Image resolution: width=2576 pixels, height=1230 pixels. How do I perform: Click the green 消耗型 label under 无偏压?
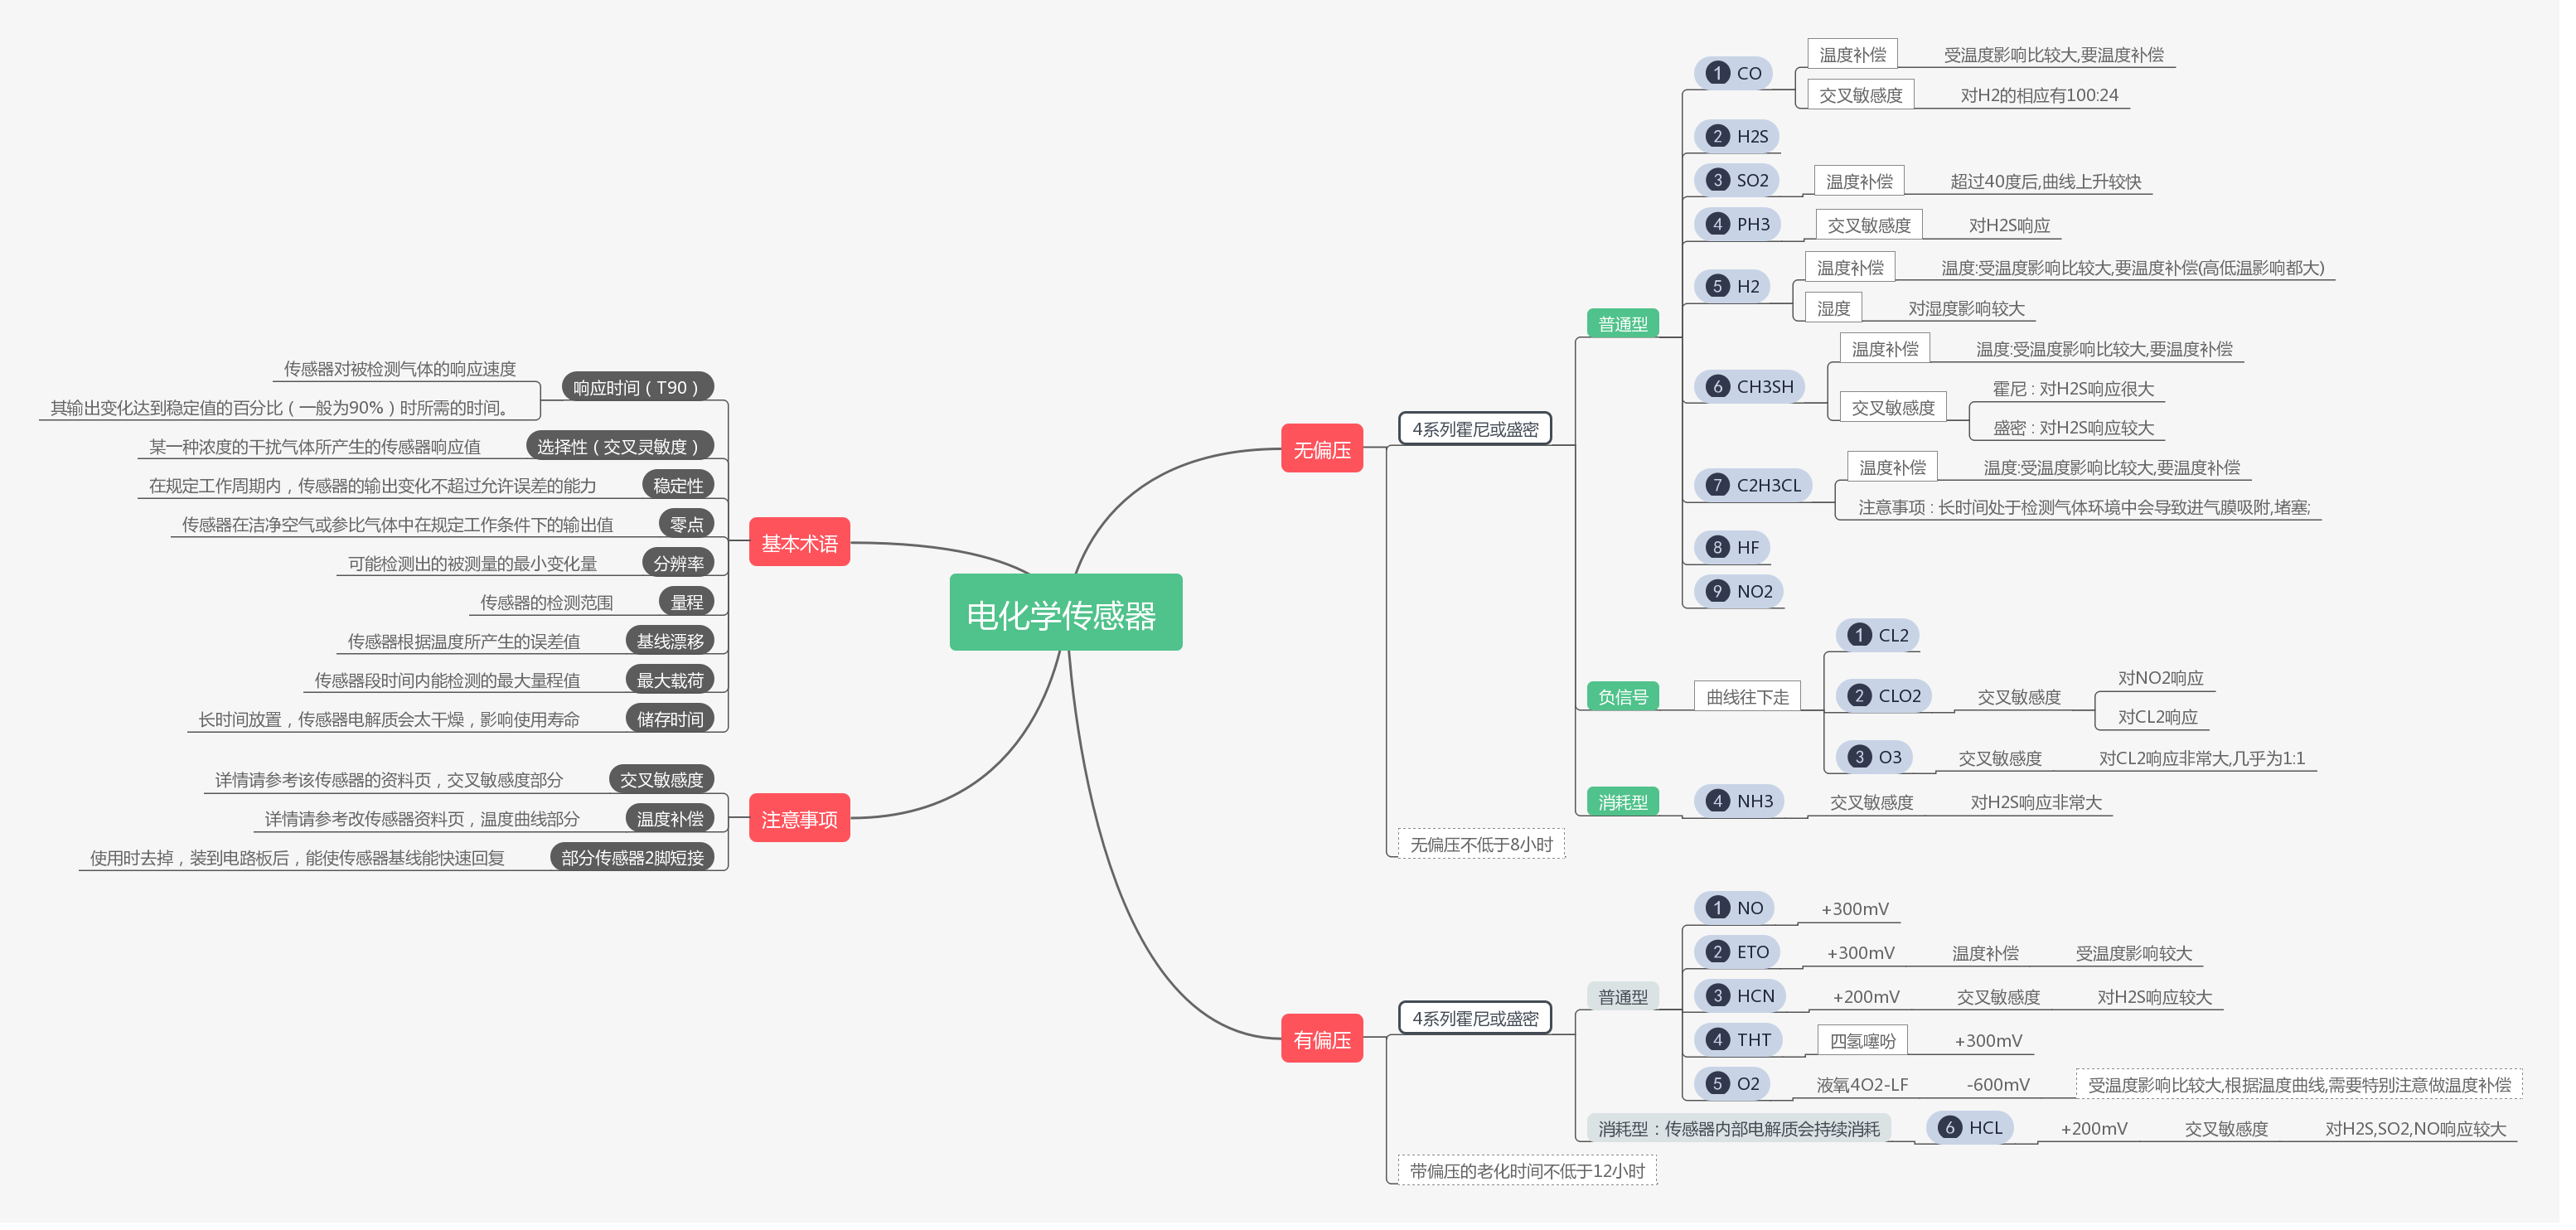[1622, 802]
